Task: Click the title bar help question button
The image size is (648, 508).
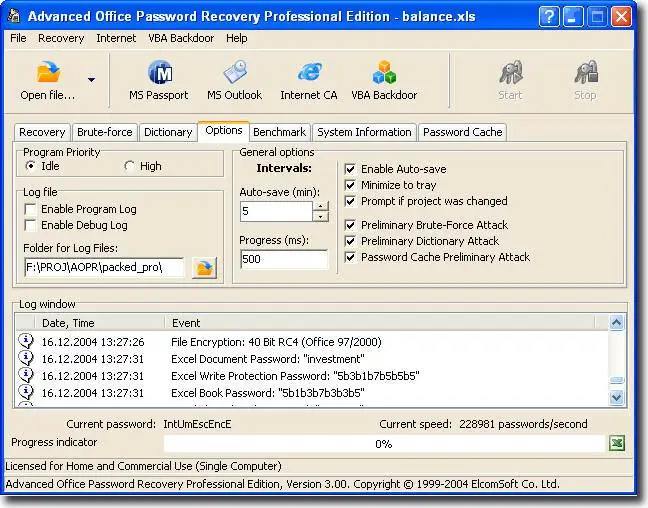Action: (549, 17)
